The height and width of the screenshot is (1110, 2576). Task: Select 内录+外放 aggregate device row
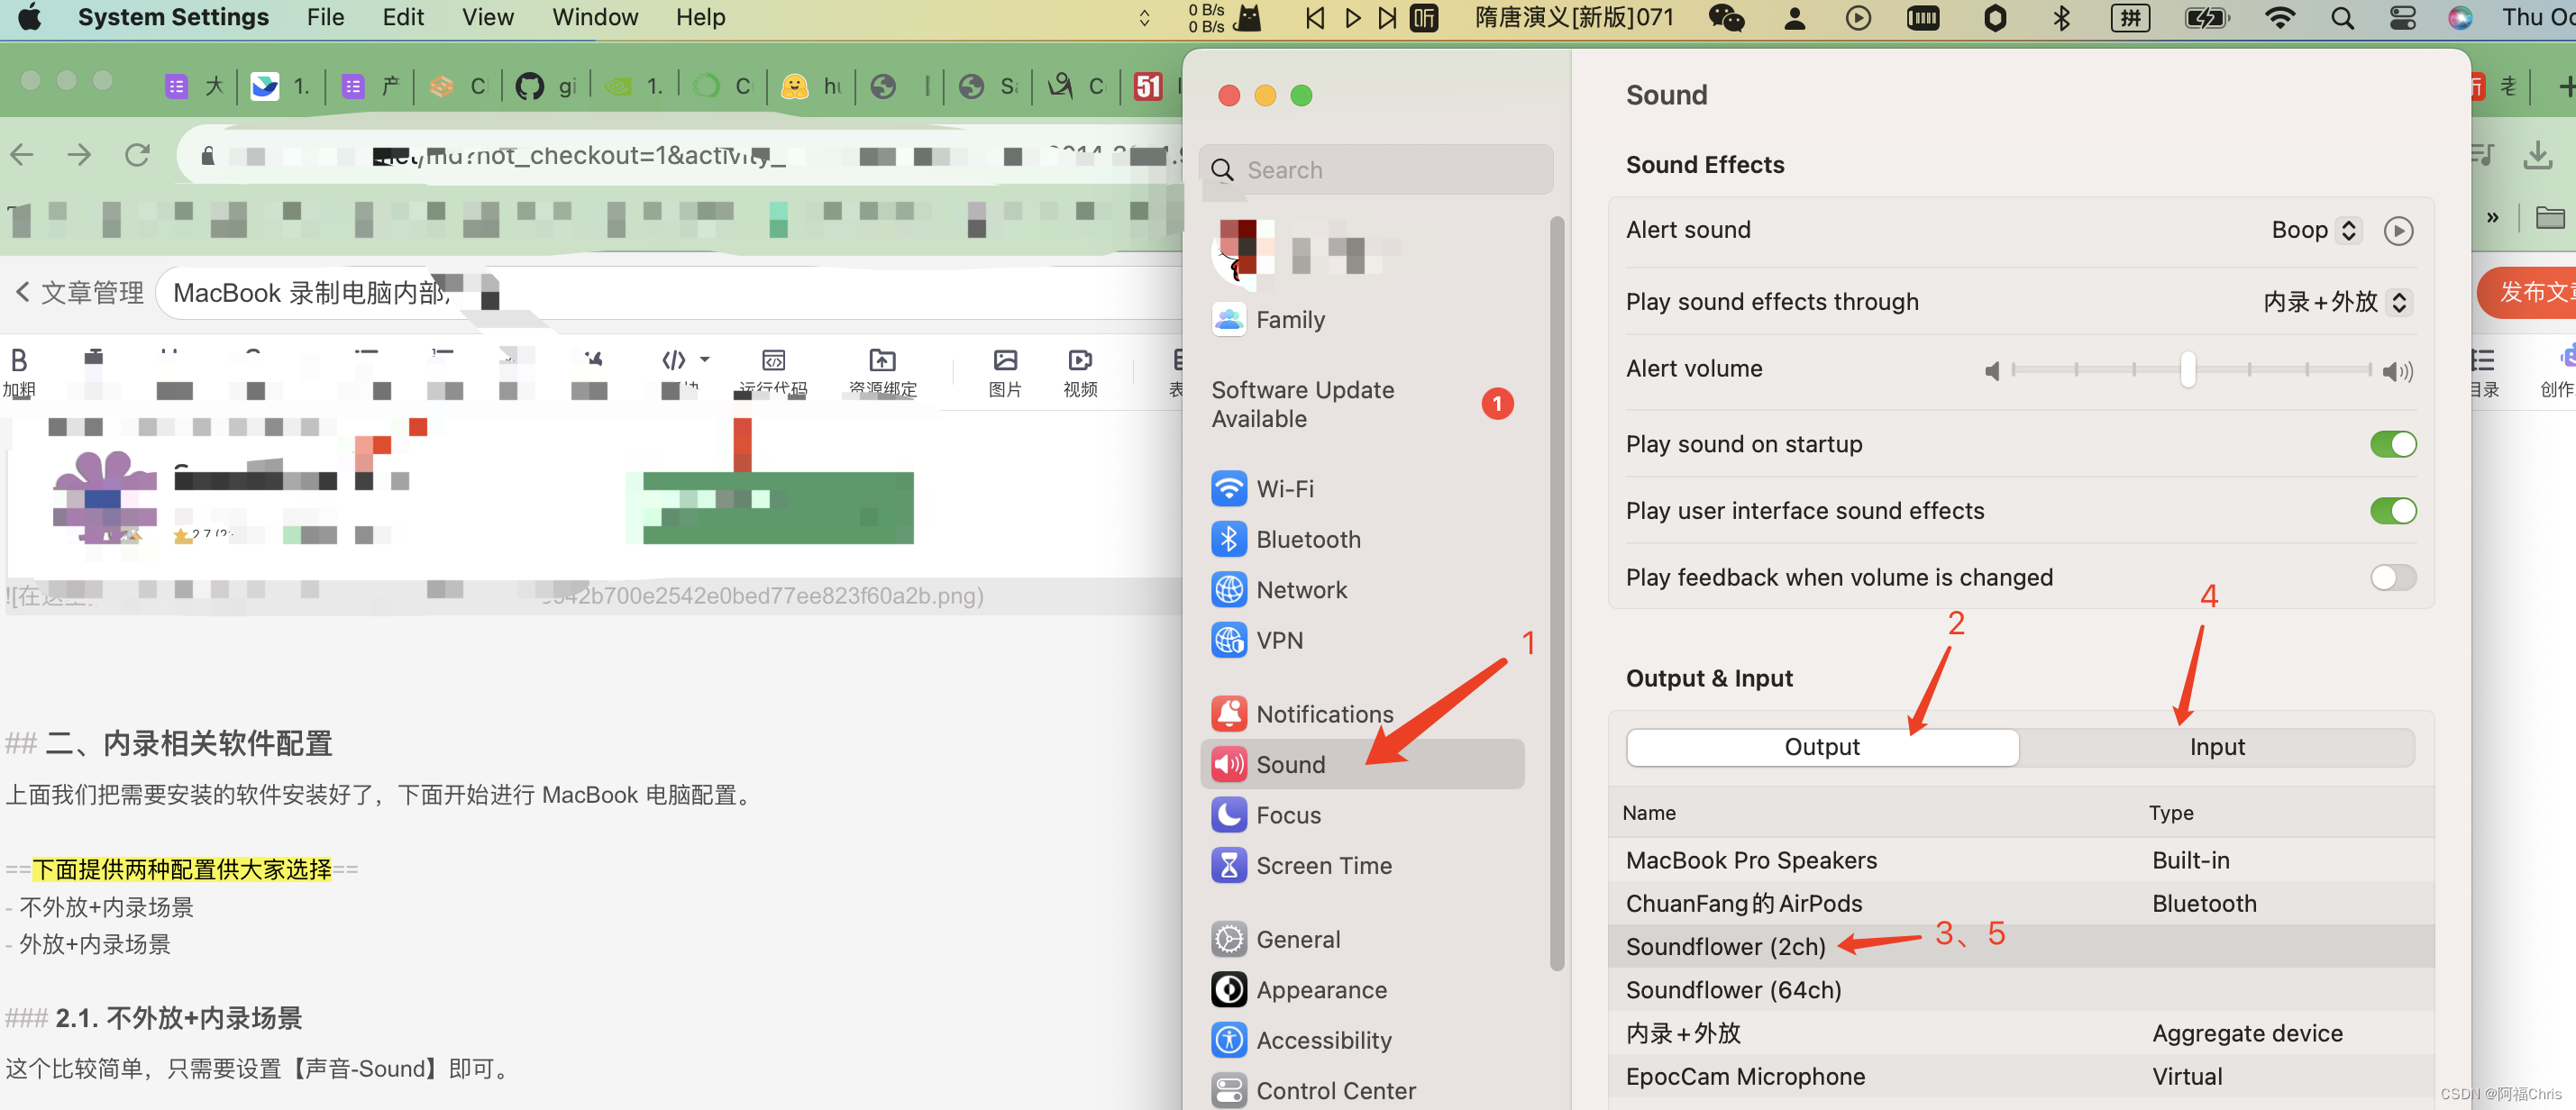click(2021, 1033)
